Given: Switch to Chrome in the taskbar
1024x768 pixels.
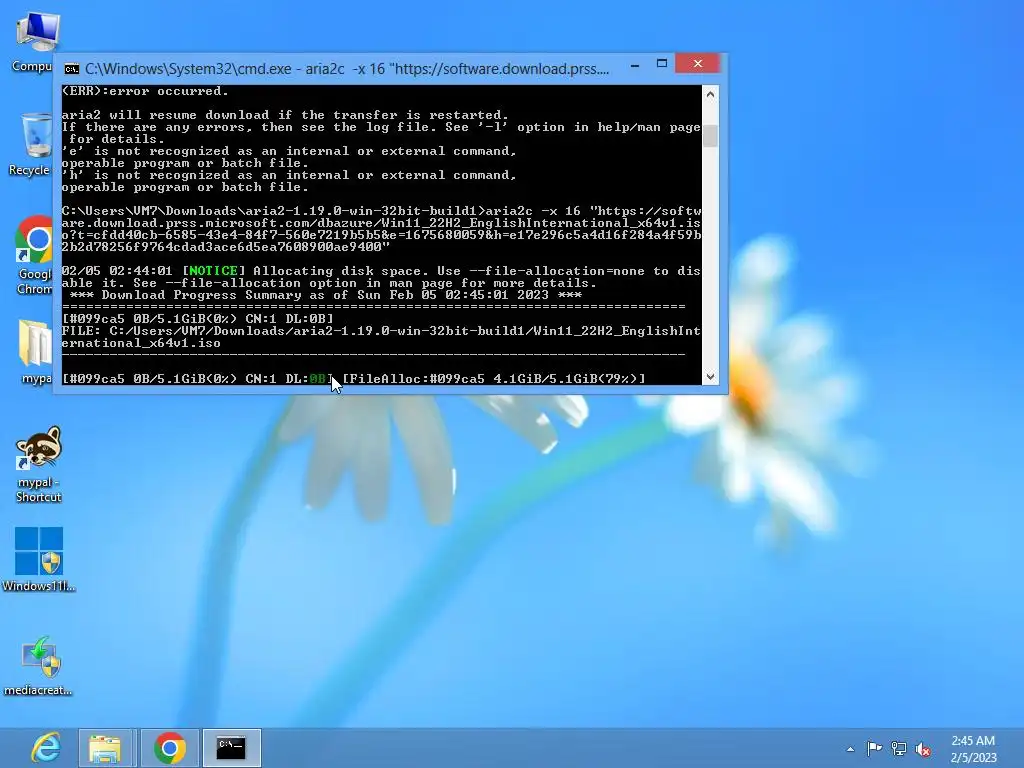Looking at the screenshot, I should (170, 748).
